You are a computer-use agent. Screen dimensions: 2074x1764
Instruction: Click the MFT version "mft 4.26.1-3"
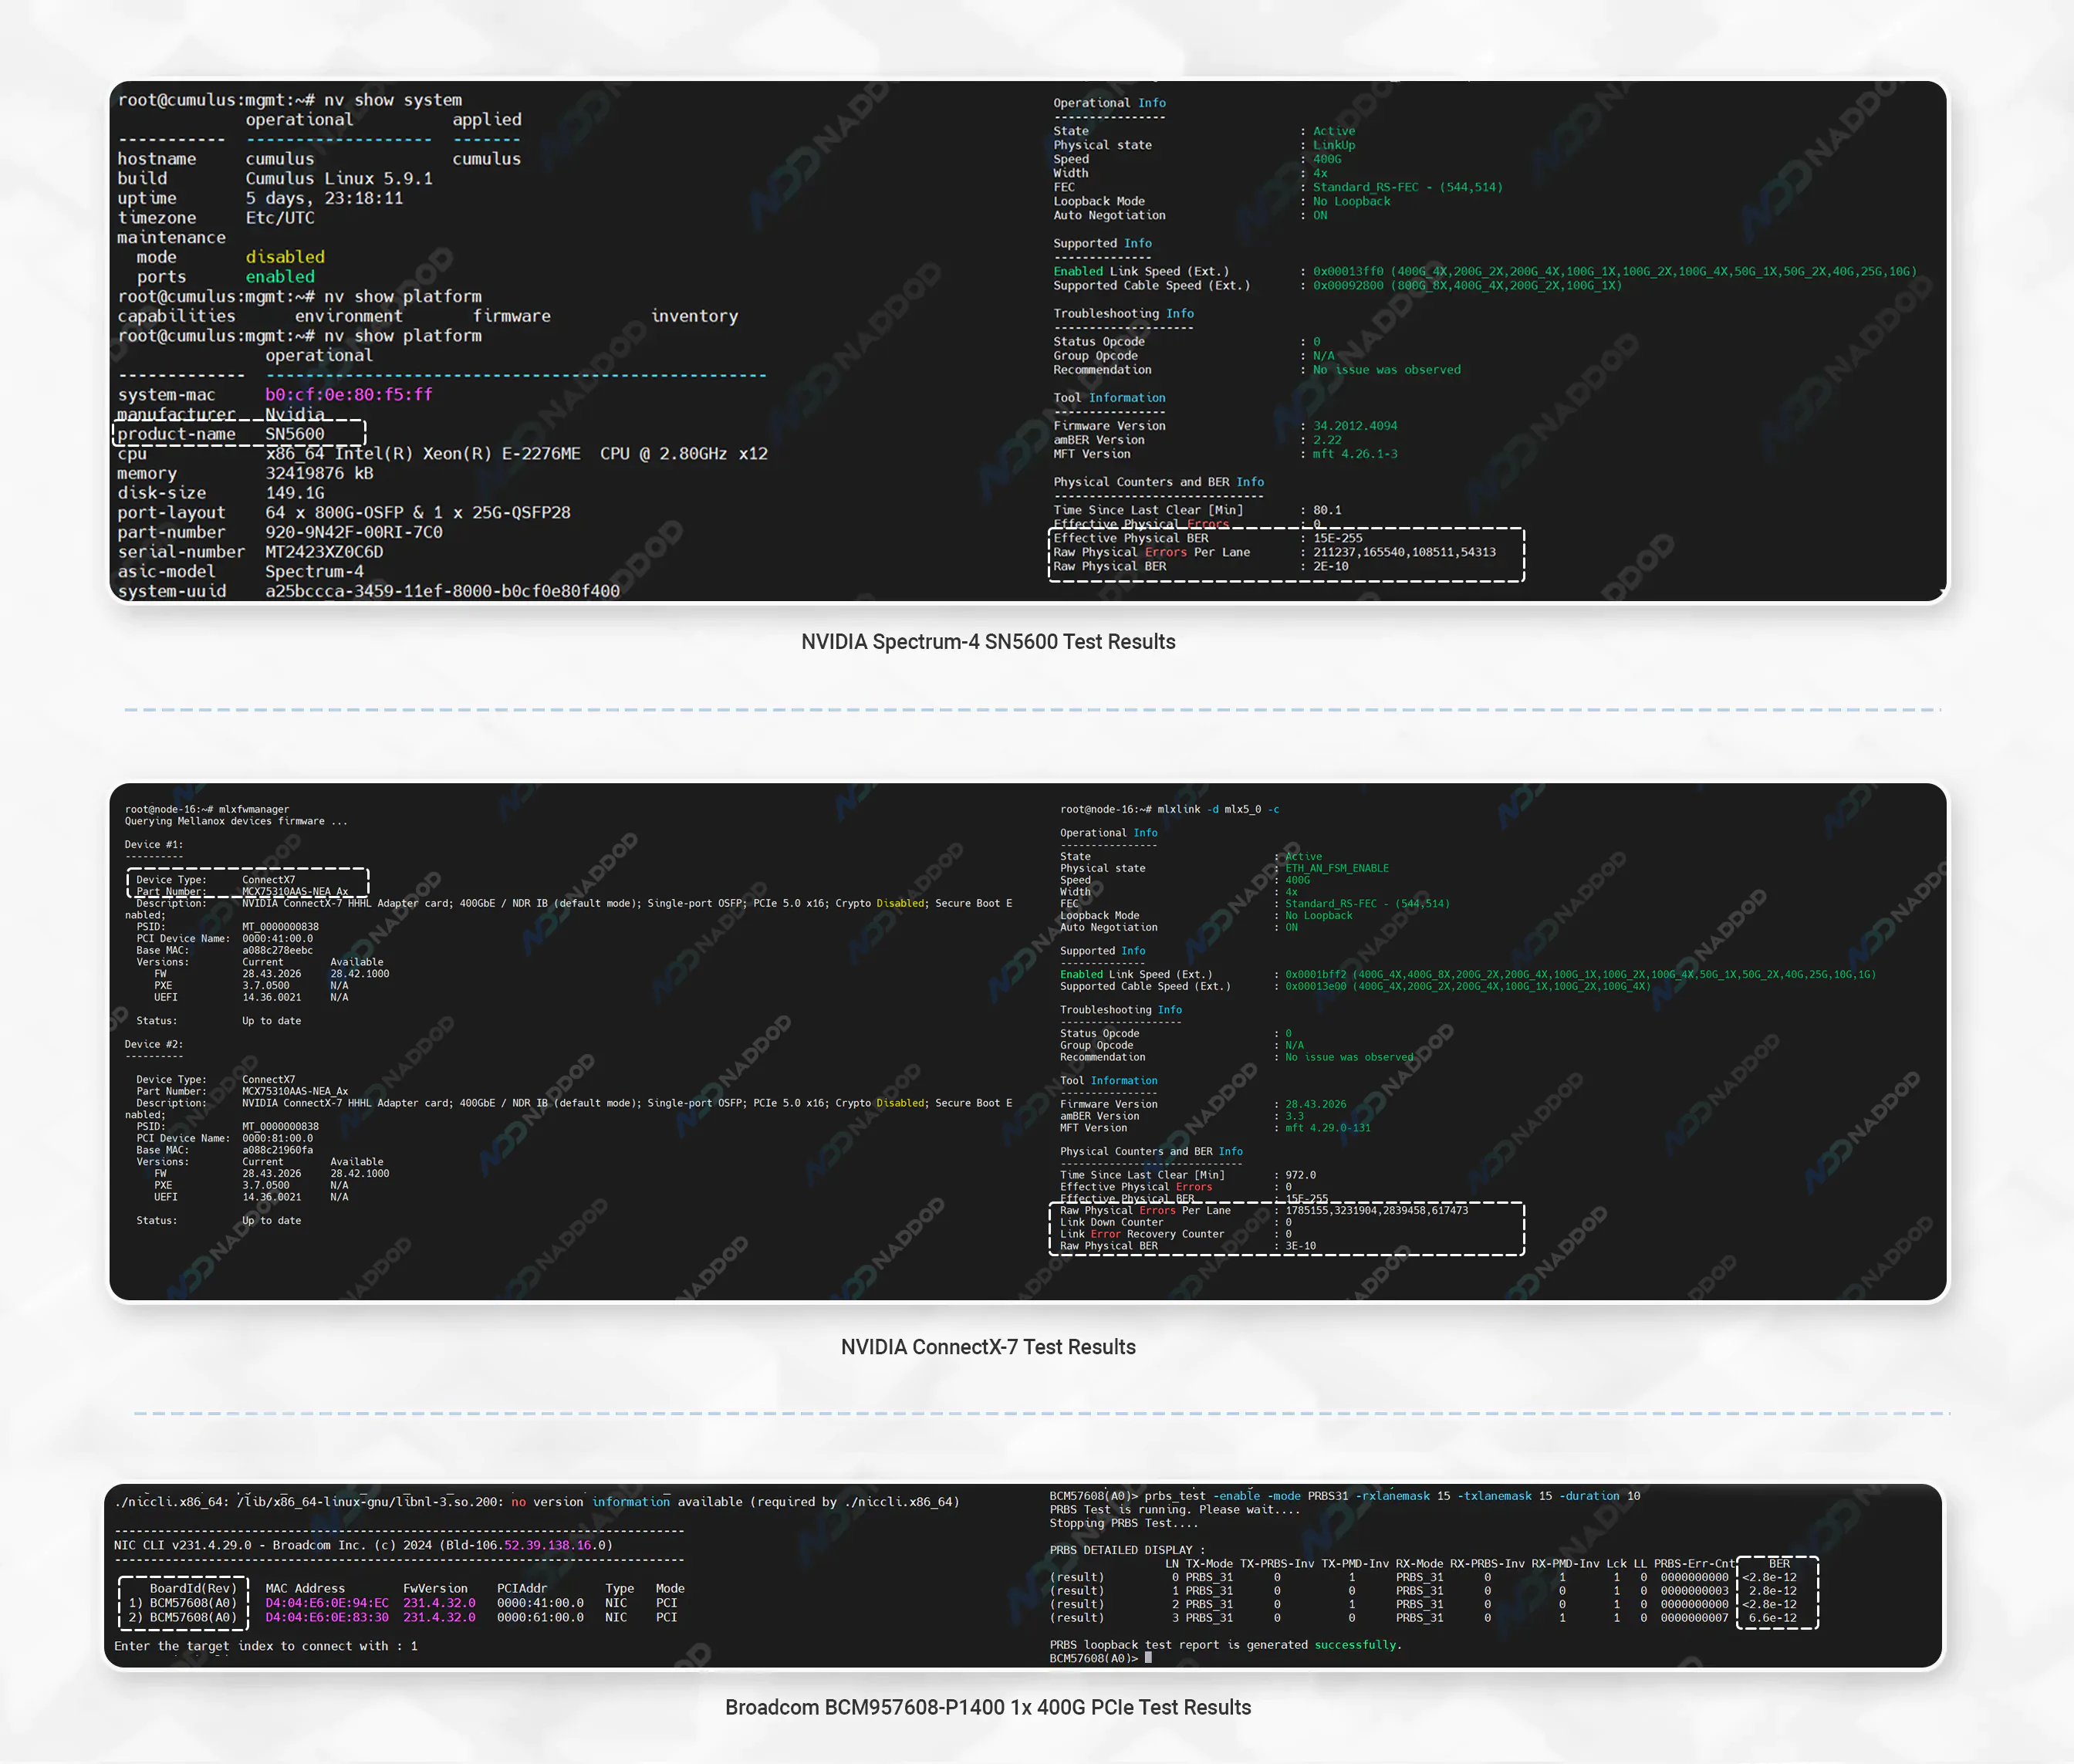(1355, 454)
